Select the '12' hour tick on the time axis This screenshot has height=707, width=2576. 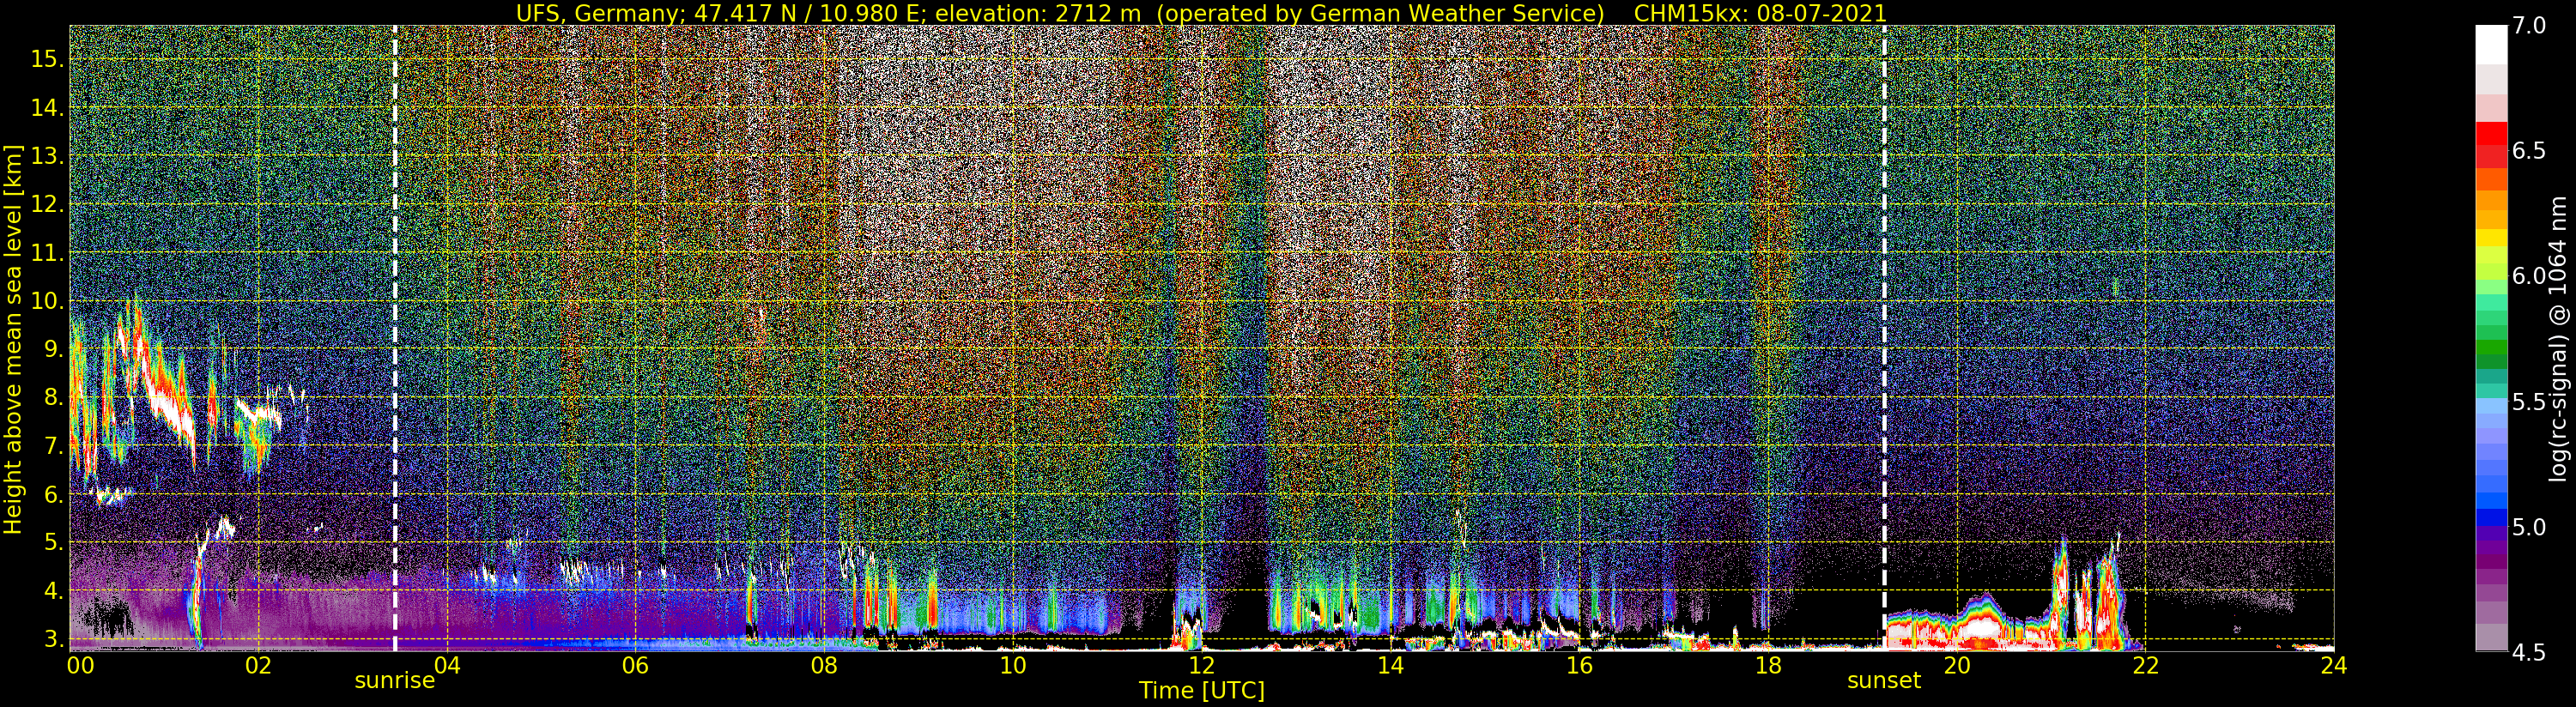pyautogui.click(x=1201, y=665)
